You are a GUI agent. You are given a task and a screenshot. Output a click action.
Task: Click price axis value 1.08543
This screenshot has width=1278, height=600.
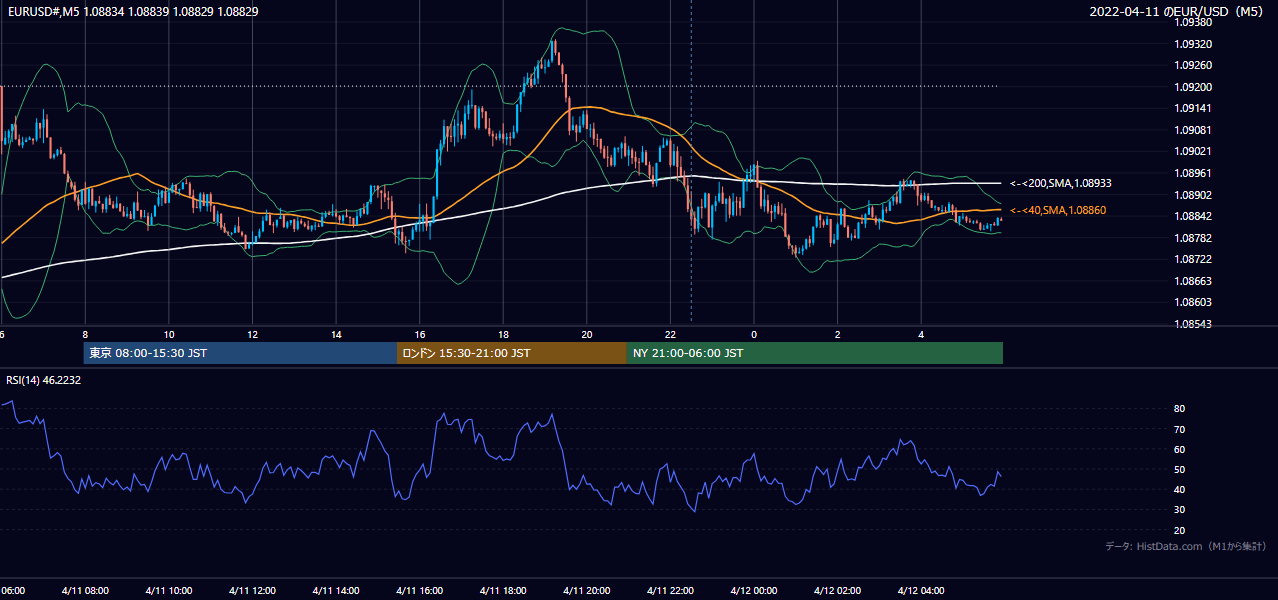pyautogui.click(x=1193, y=324)
